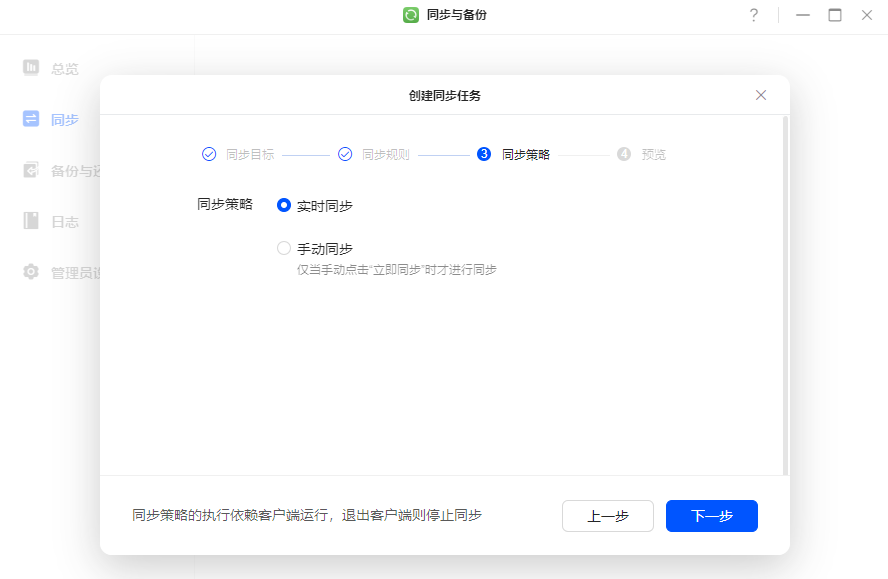
Task: Click the 总览 overview sidebar icon
Action: click(31, 68)
